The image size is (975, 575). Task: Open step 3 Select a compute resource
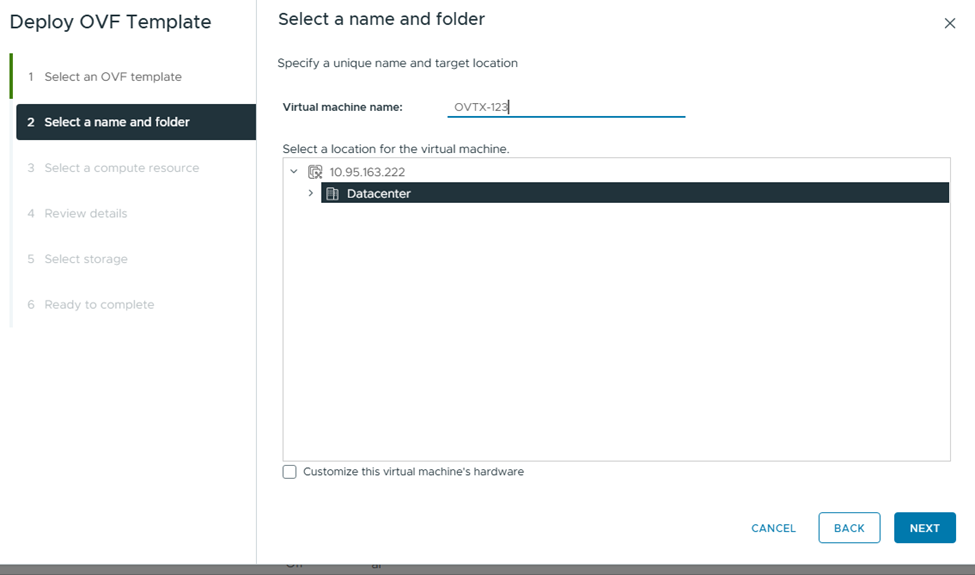[121, 168]
